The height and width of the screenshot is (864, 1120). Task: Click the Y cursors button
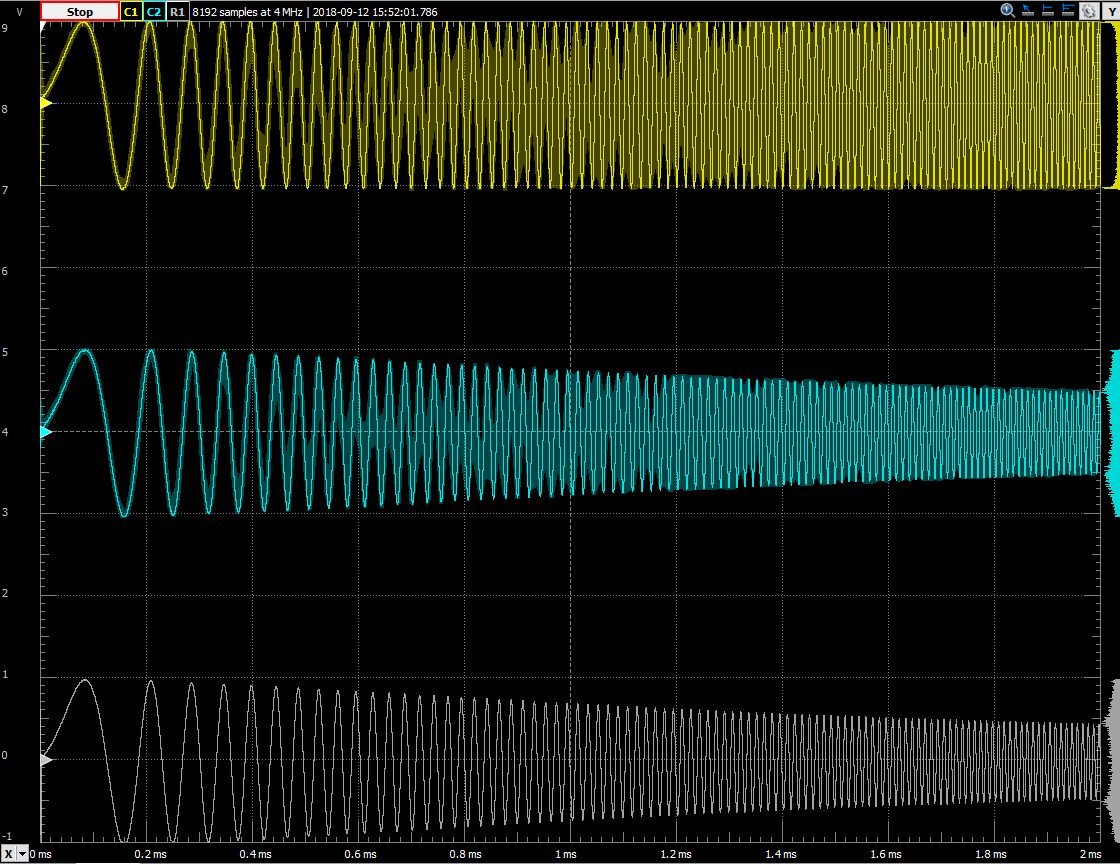pyautogui.click(x=1108, y=11)
